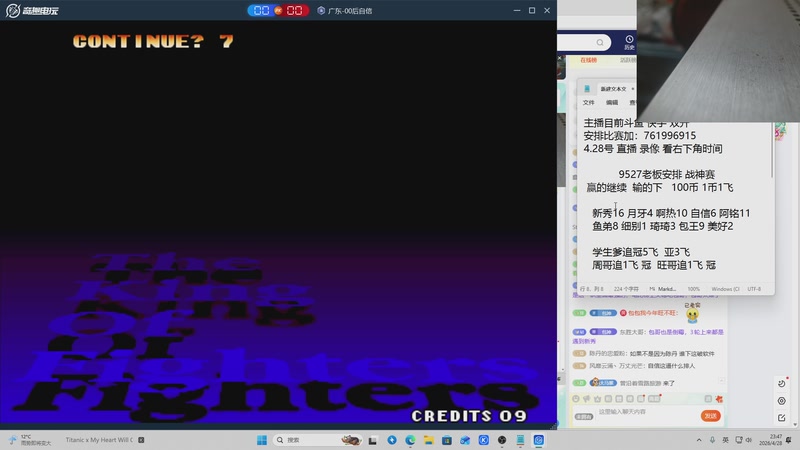The image size is (800, 450).
Task: Click the megaphone icon in chat toolbar
Action: point(586,399)
